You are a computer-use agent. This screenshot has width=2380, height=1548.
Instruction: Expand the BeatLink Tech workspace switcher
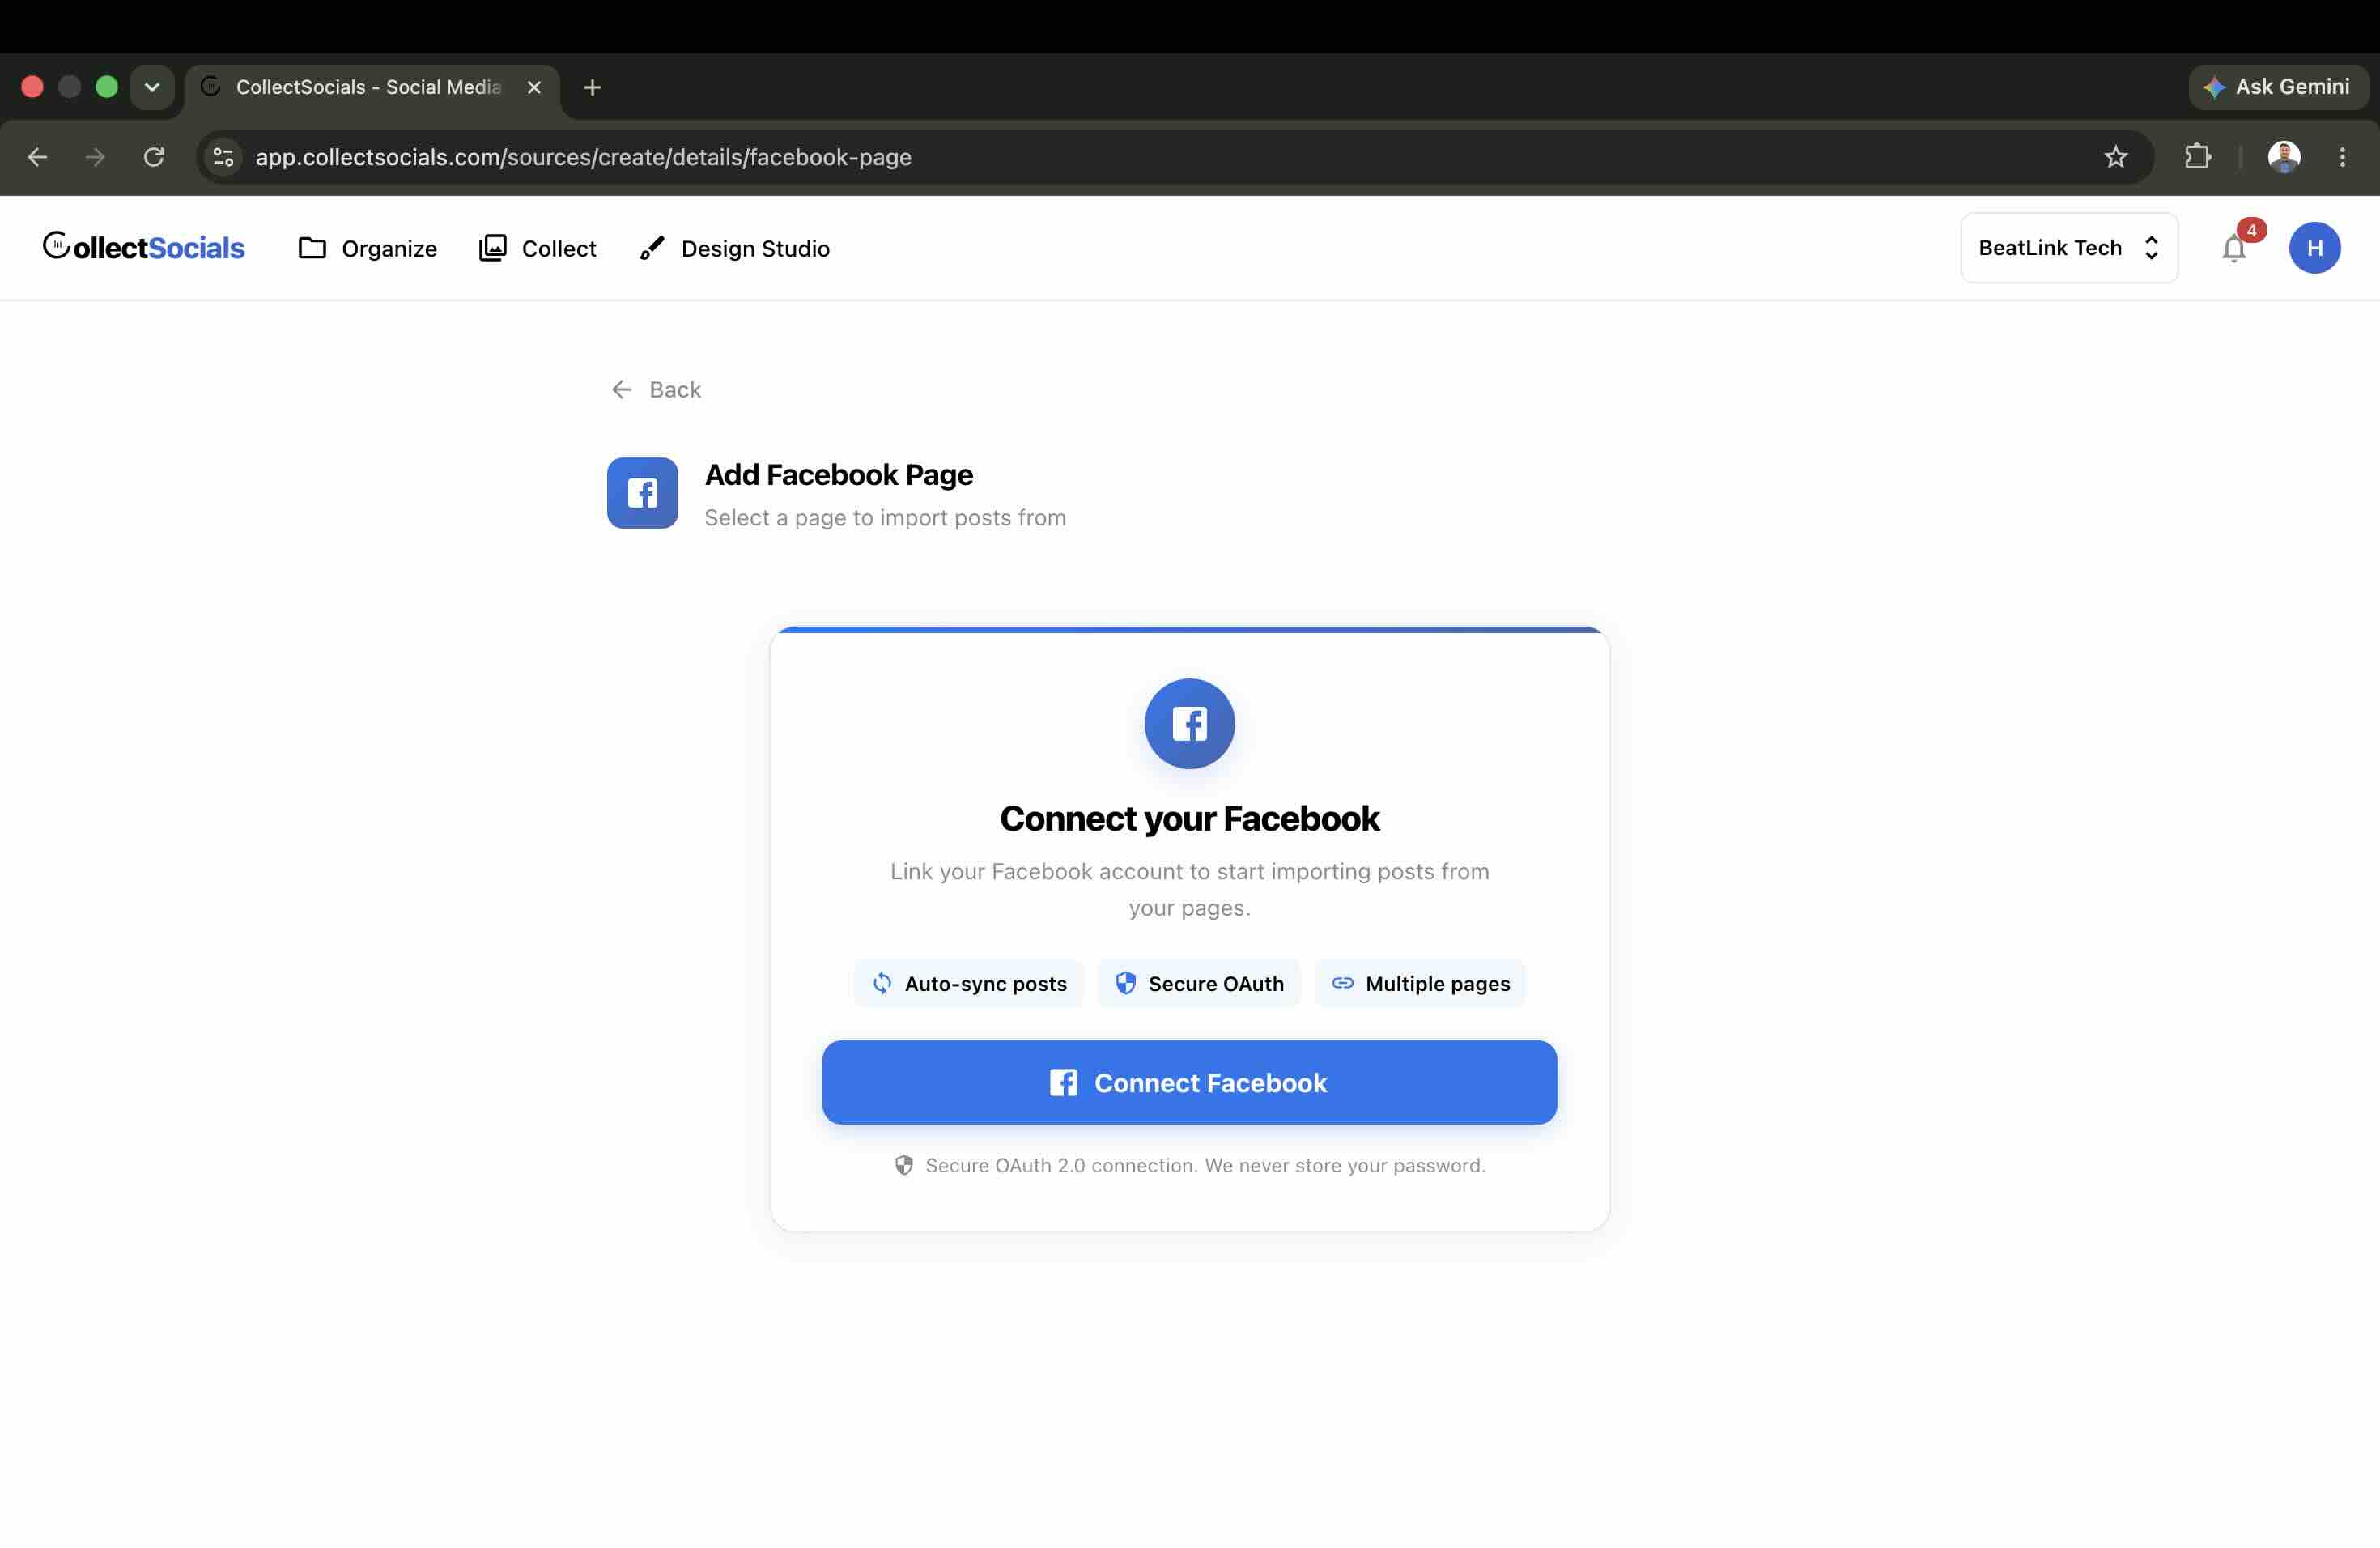[x=2068, y=248]
